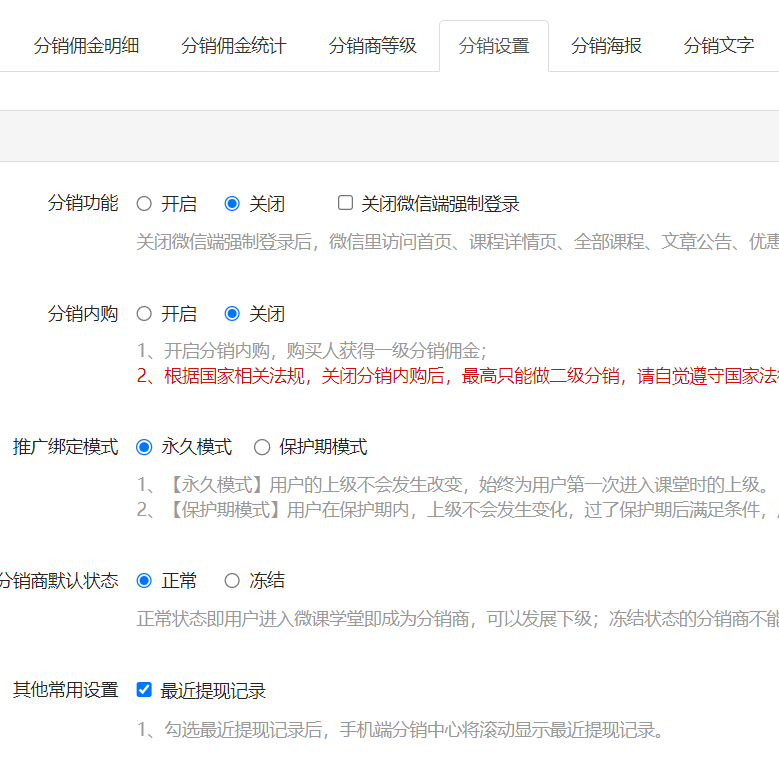Click the 分销内购 field label
This screenshot has width=779, height=782.
tap(83, 314)
